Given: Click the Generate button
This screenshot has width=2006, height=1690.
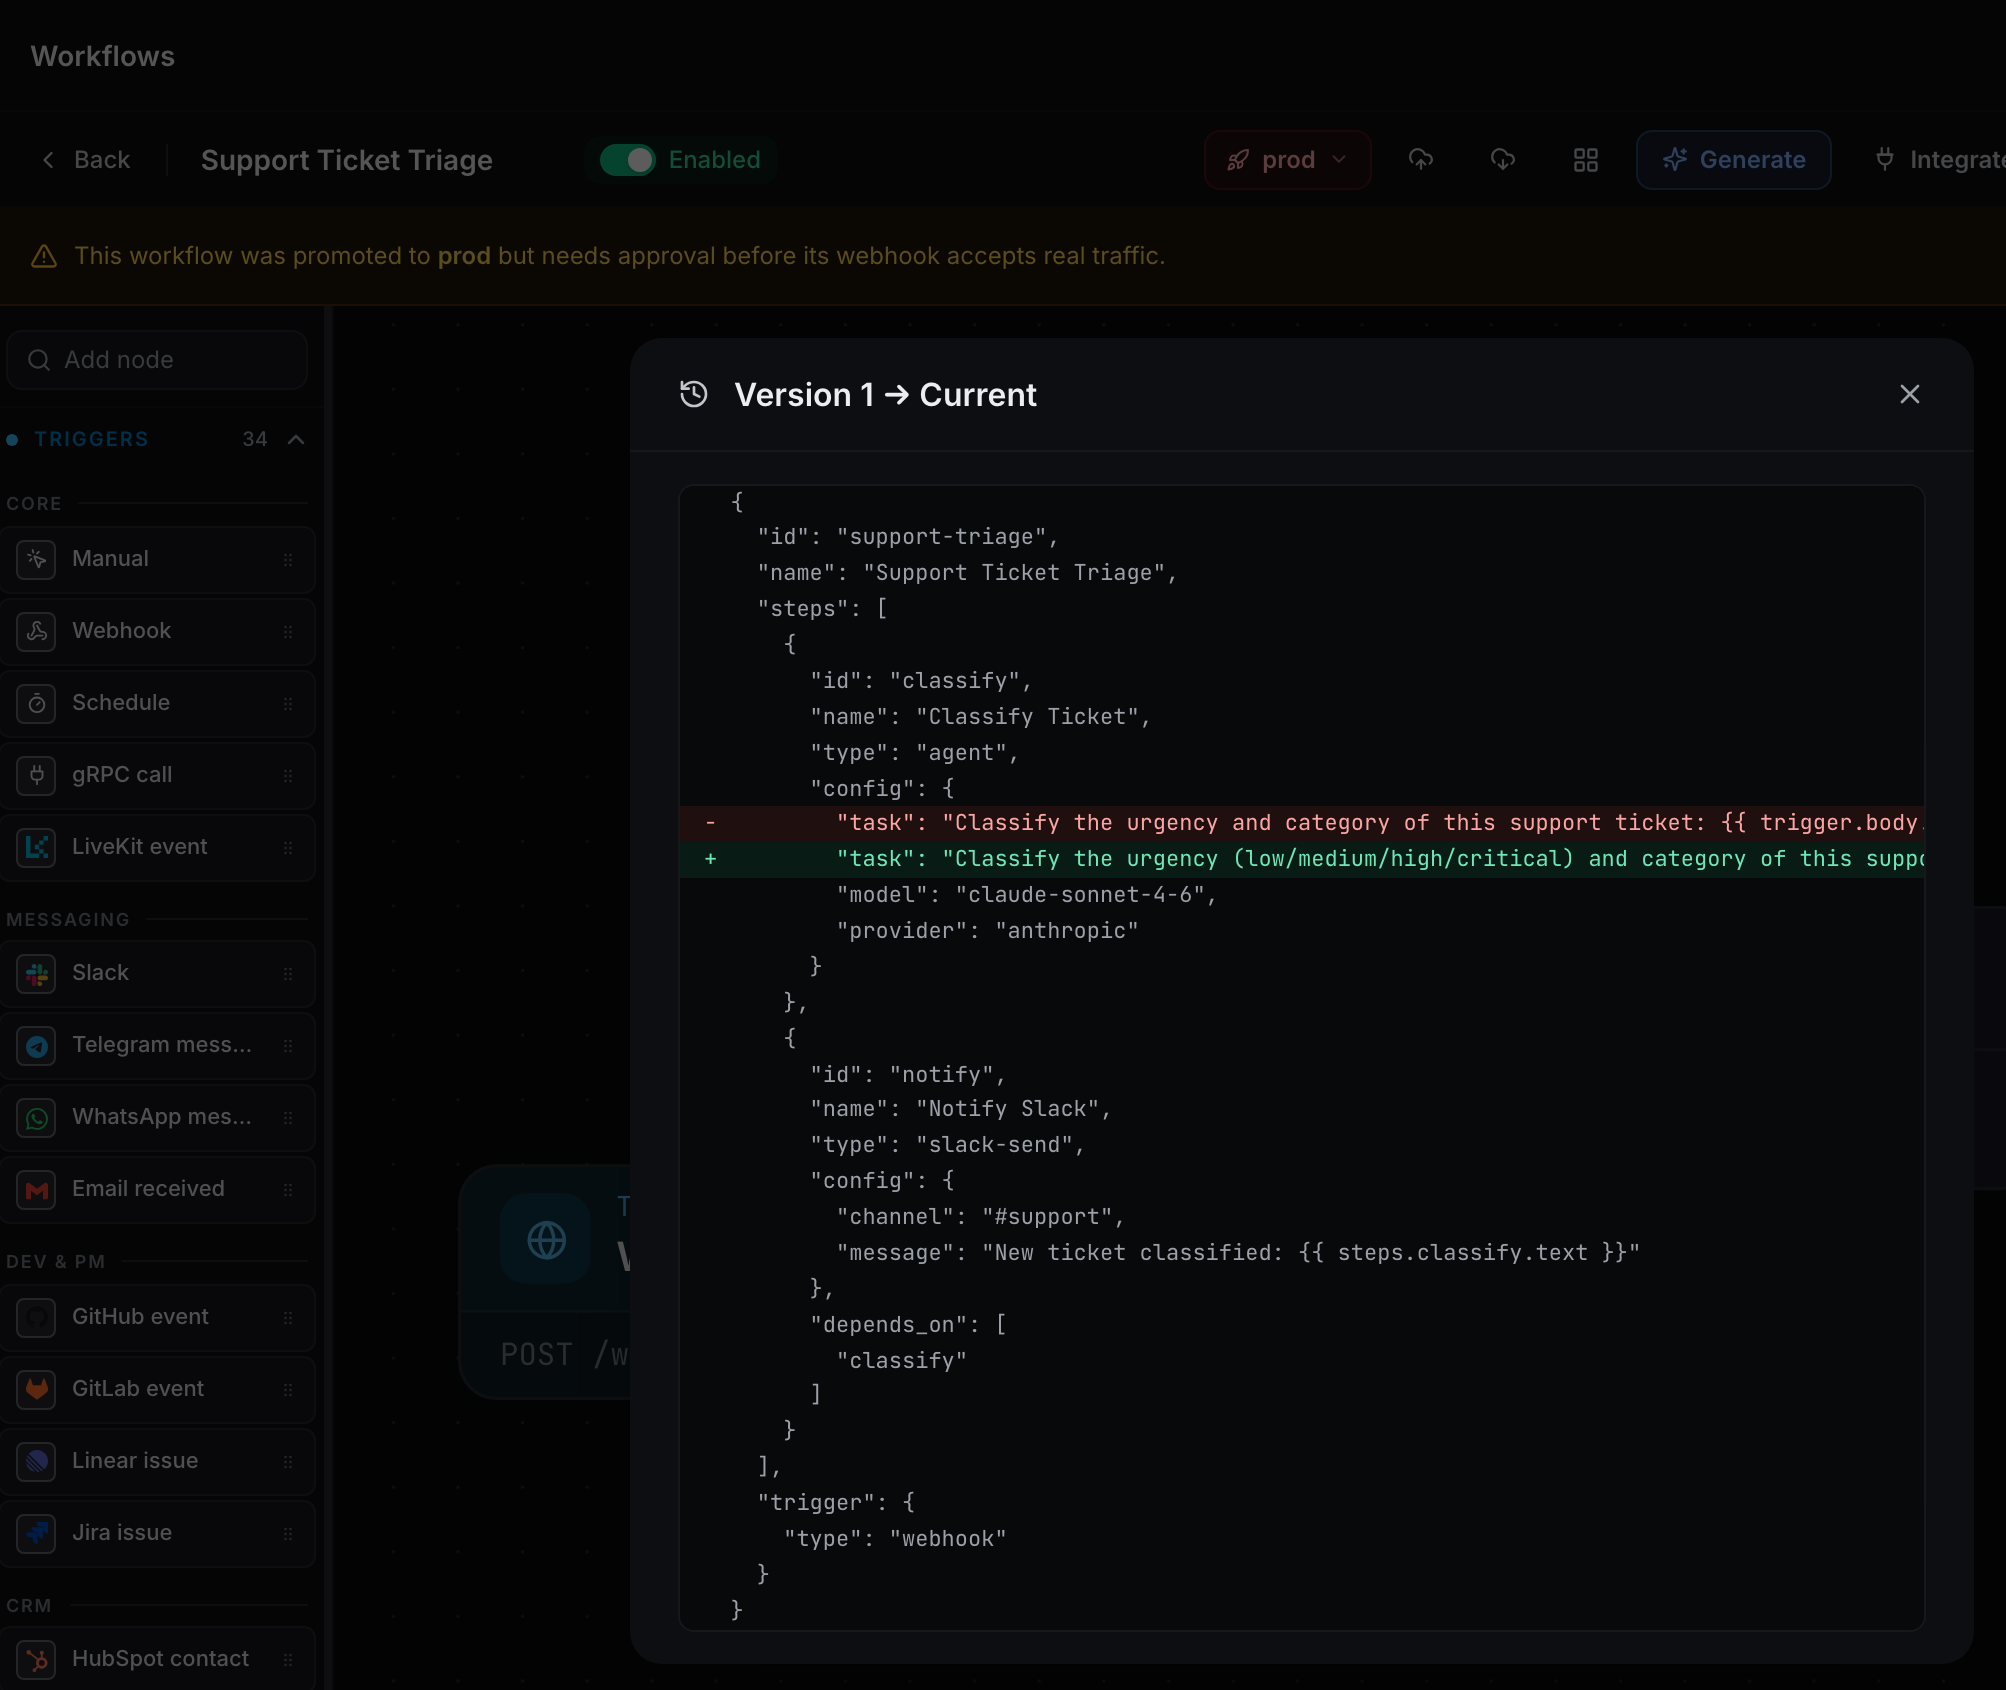Looking at the screenshot, I should click(x=1734, y=160).
